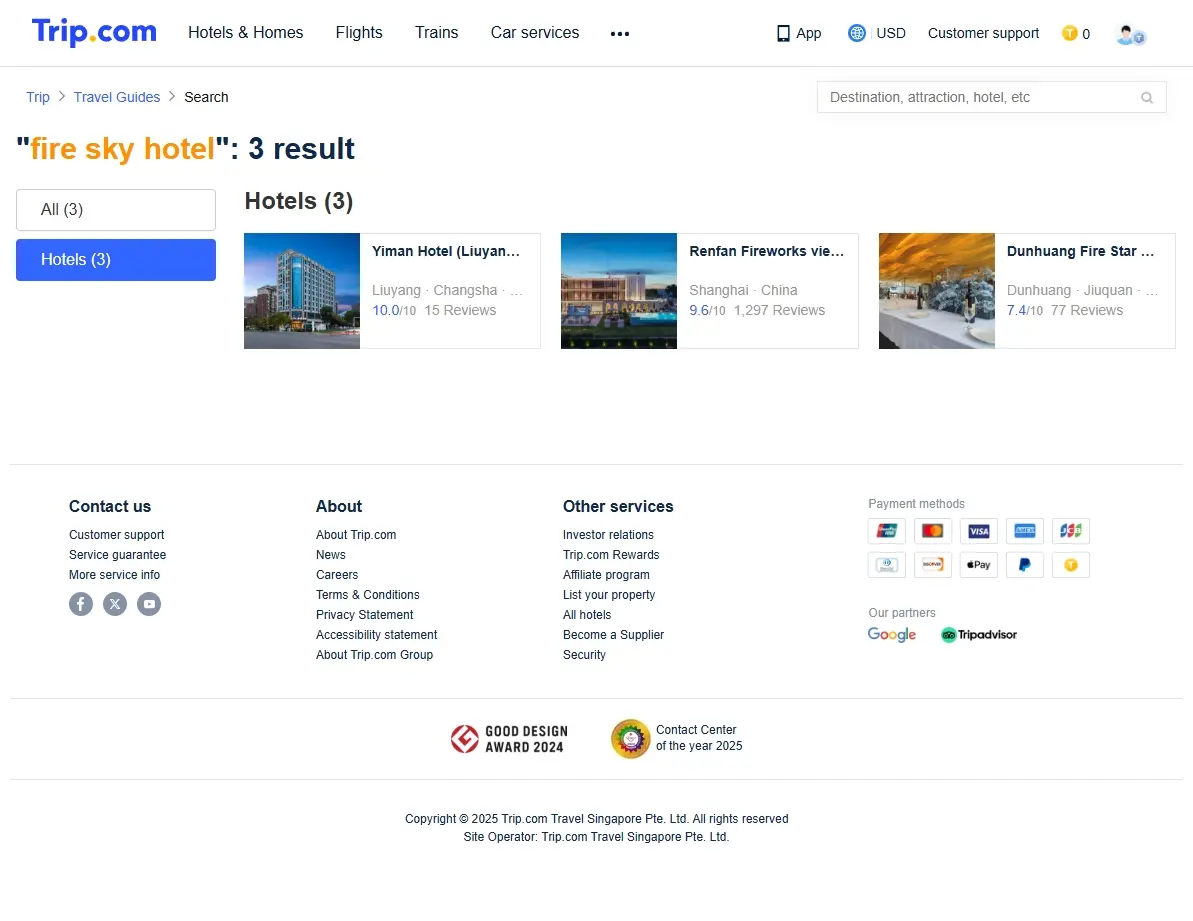
Task: Click Renfan Fireworks hotel thumbnail
Action: click(x=619, y=291)
